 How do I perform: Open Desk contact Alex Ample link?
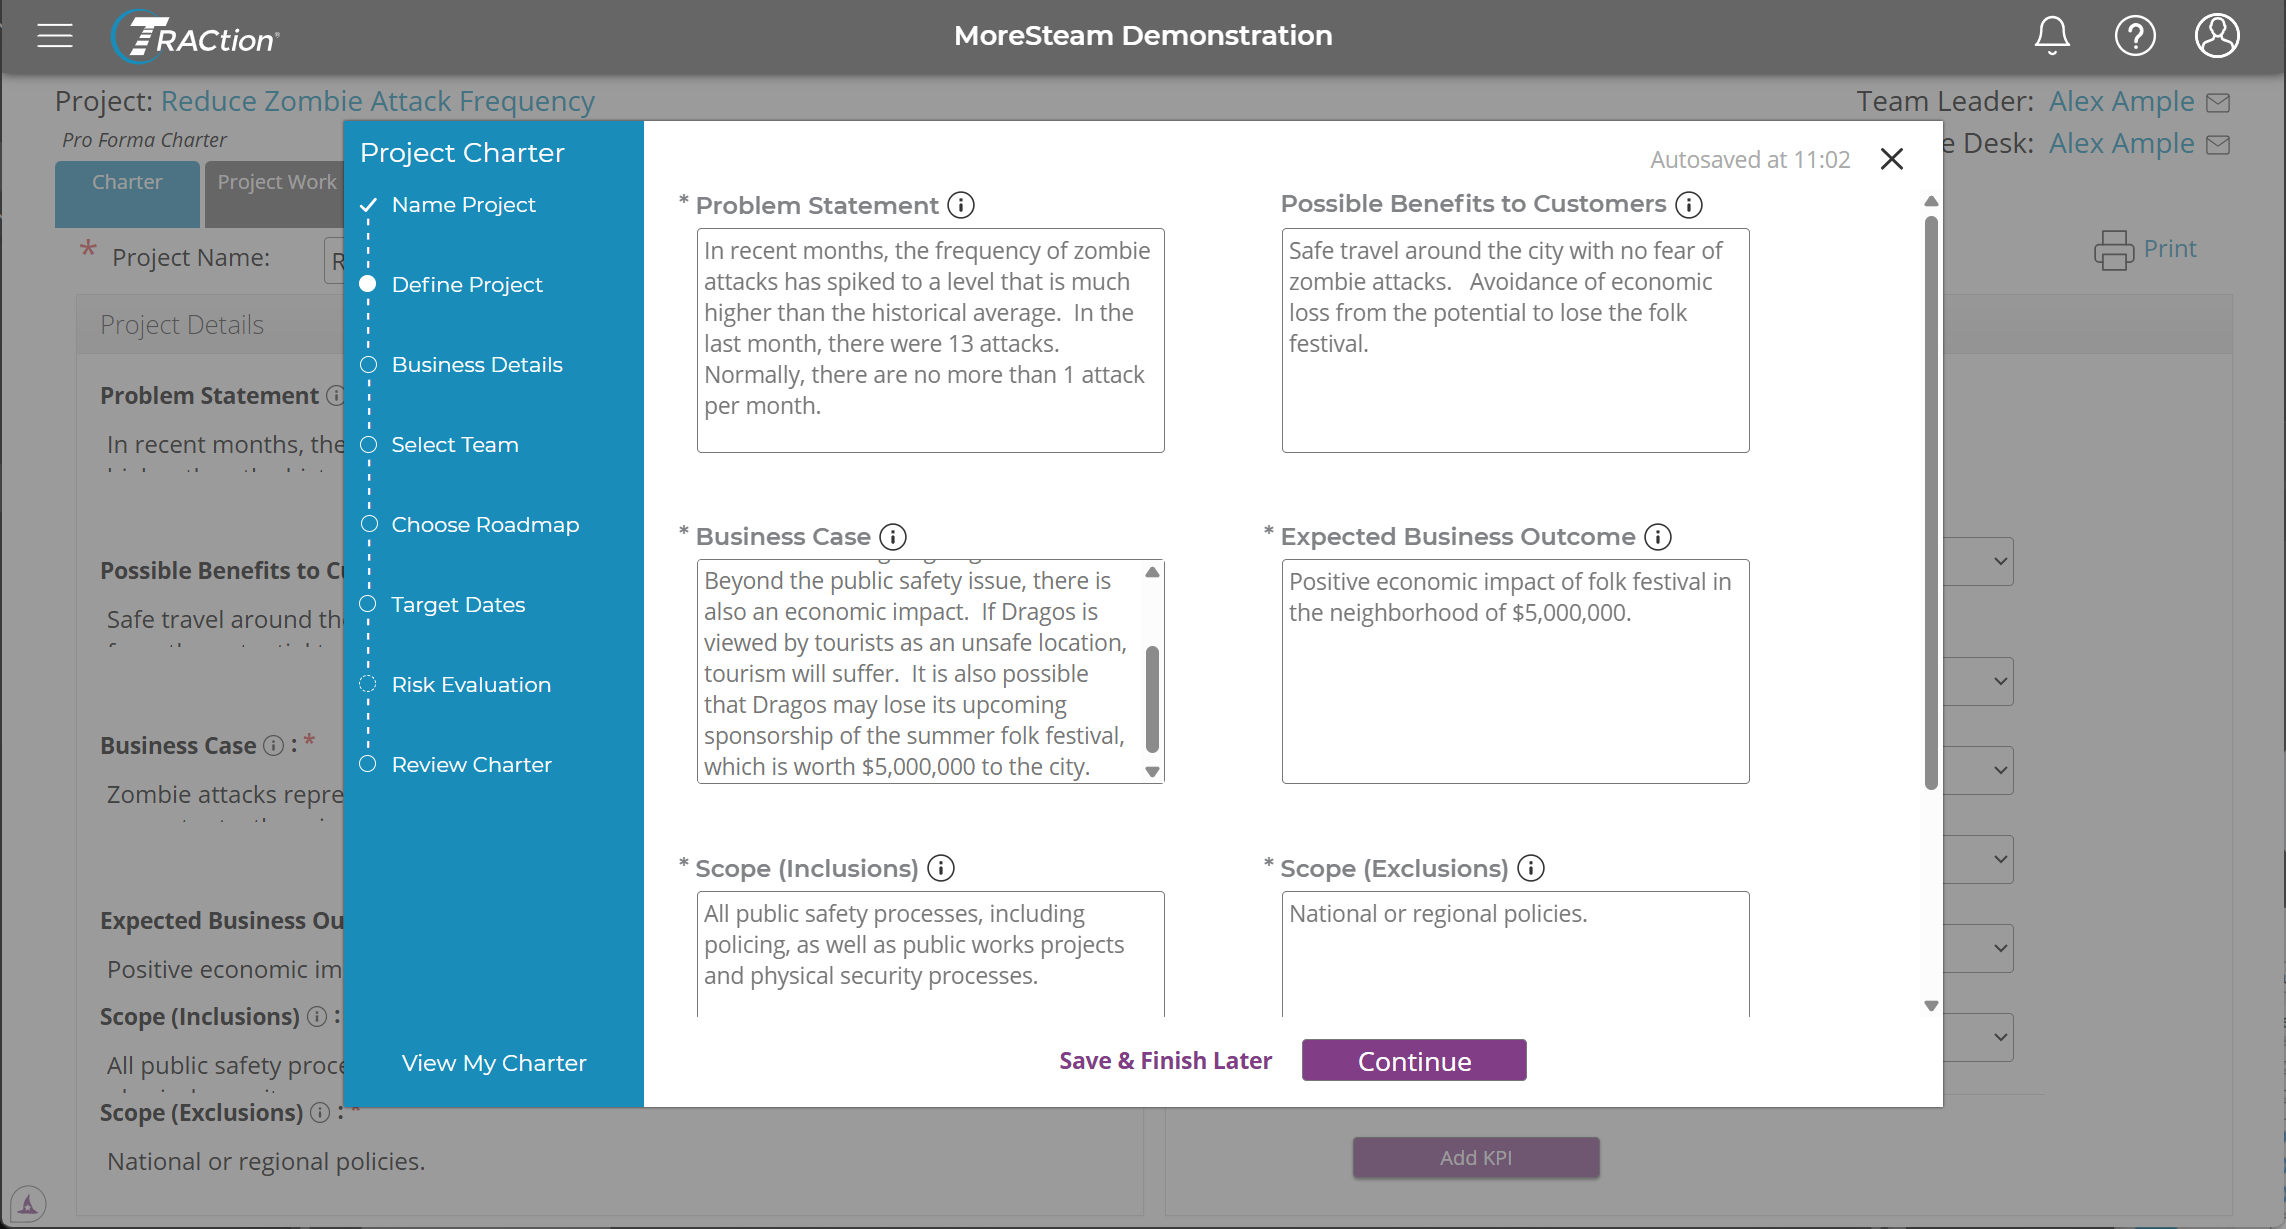pyautogui.click(x=2121, y=143)
